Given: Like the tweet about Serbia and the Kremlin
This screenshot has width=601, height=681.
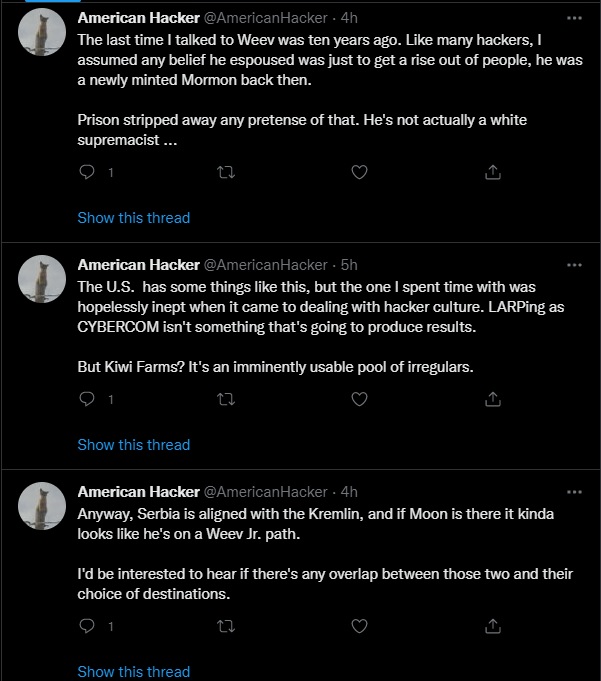Looking at the screenshot, I should pyautogui.click(x=359, y=626).
